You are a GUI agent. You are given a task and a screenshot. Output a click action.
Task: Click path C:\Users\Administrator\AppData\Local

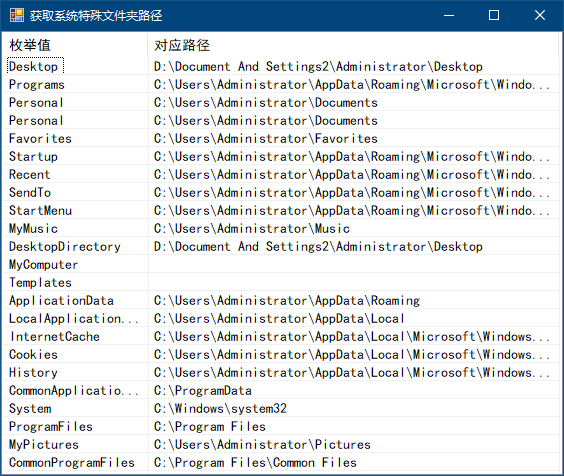click(279, 318)
